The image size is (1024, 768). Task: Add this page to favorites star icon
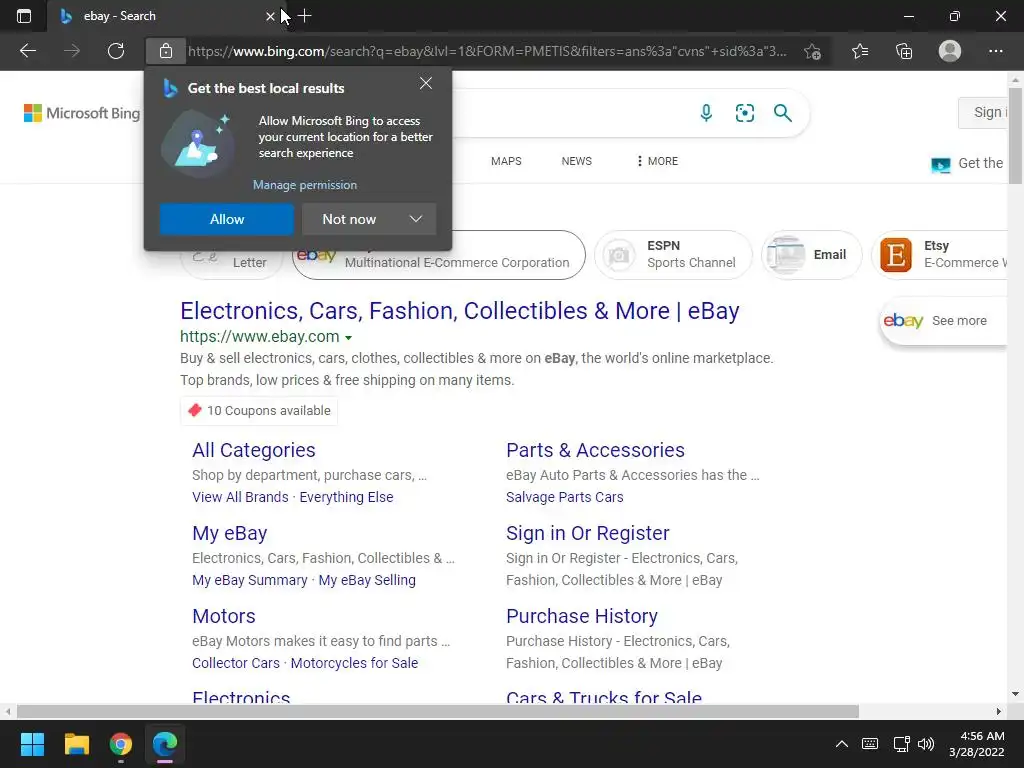[x=812, y=51]
